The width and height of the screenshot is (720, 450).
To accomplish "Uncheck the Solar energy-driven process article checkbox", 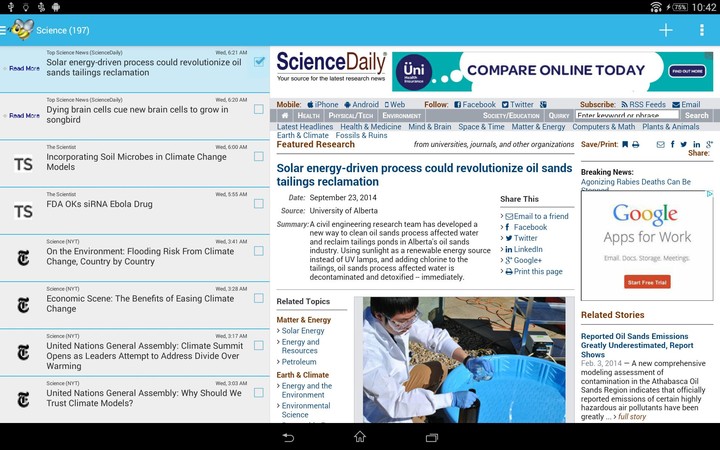I will (259, 62).
